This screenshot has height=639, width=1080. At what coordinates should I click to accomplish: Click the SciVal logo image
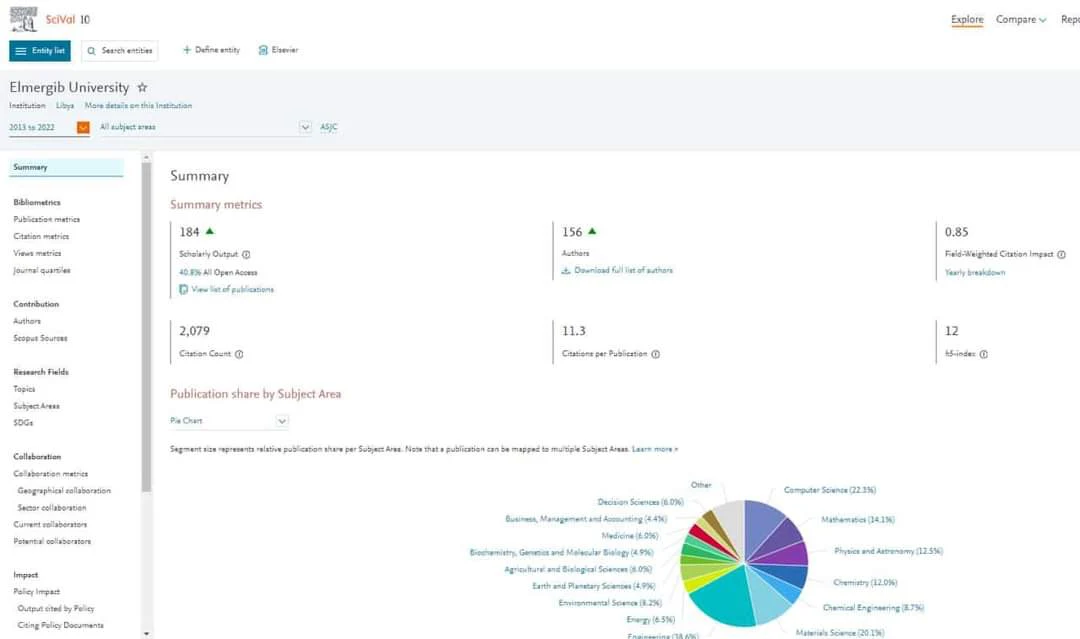click(23, 19)
